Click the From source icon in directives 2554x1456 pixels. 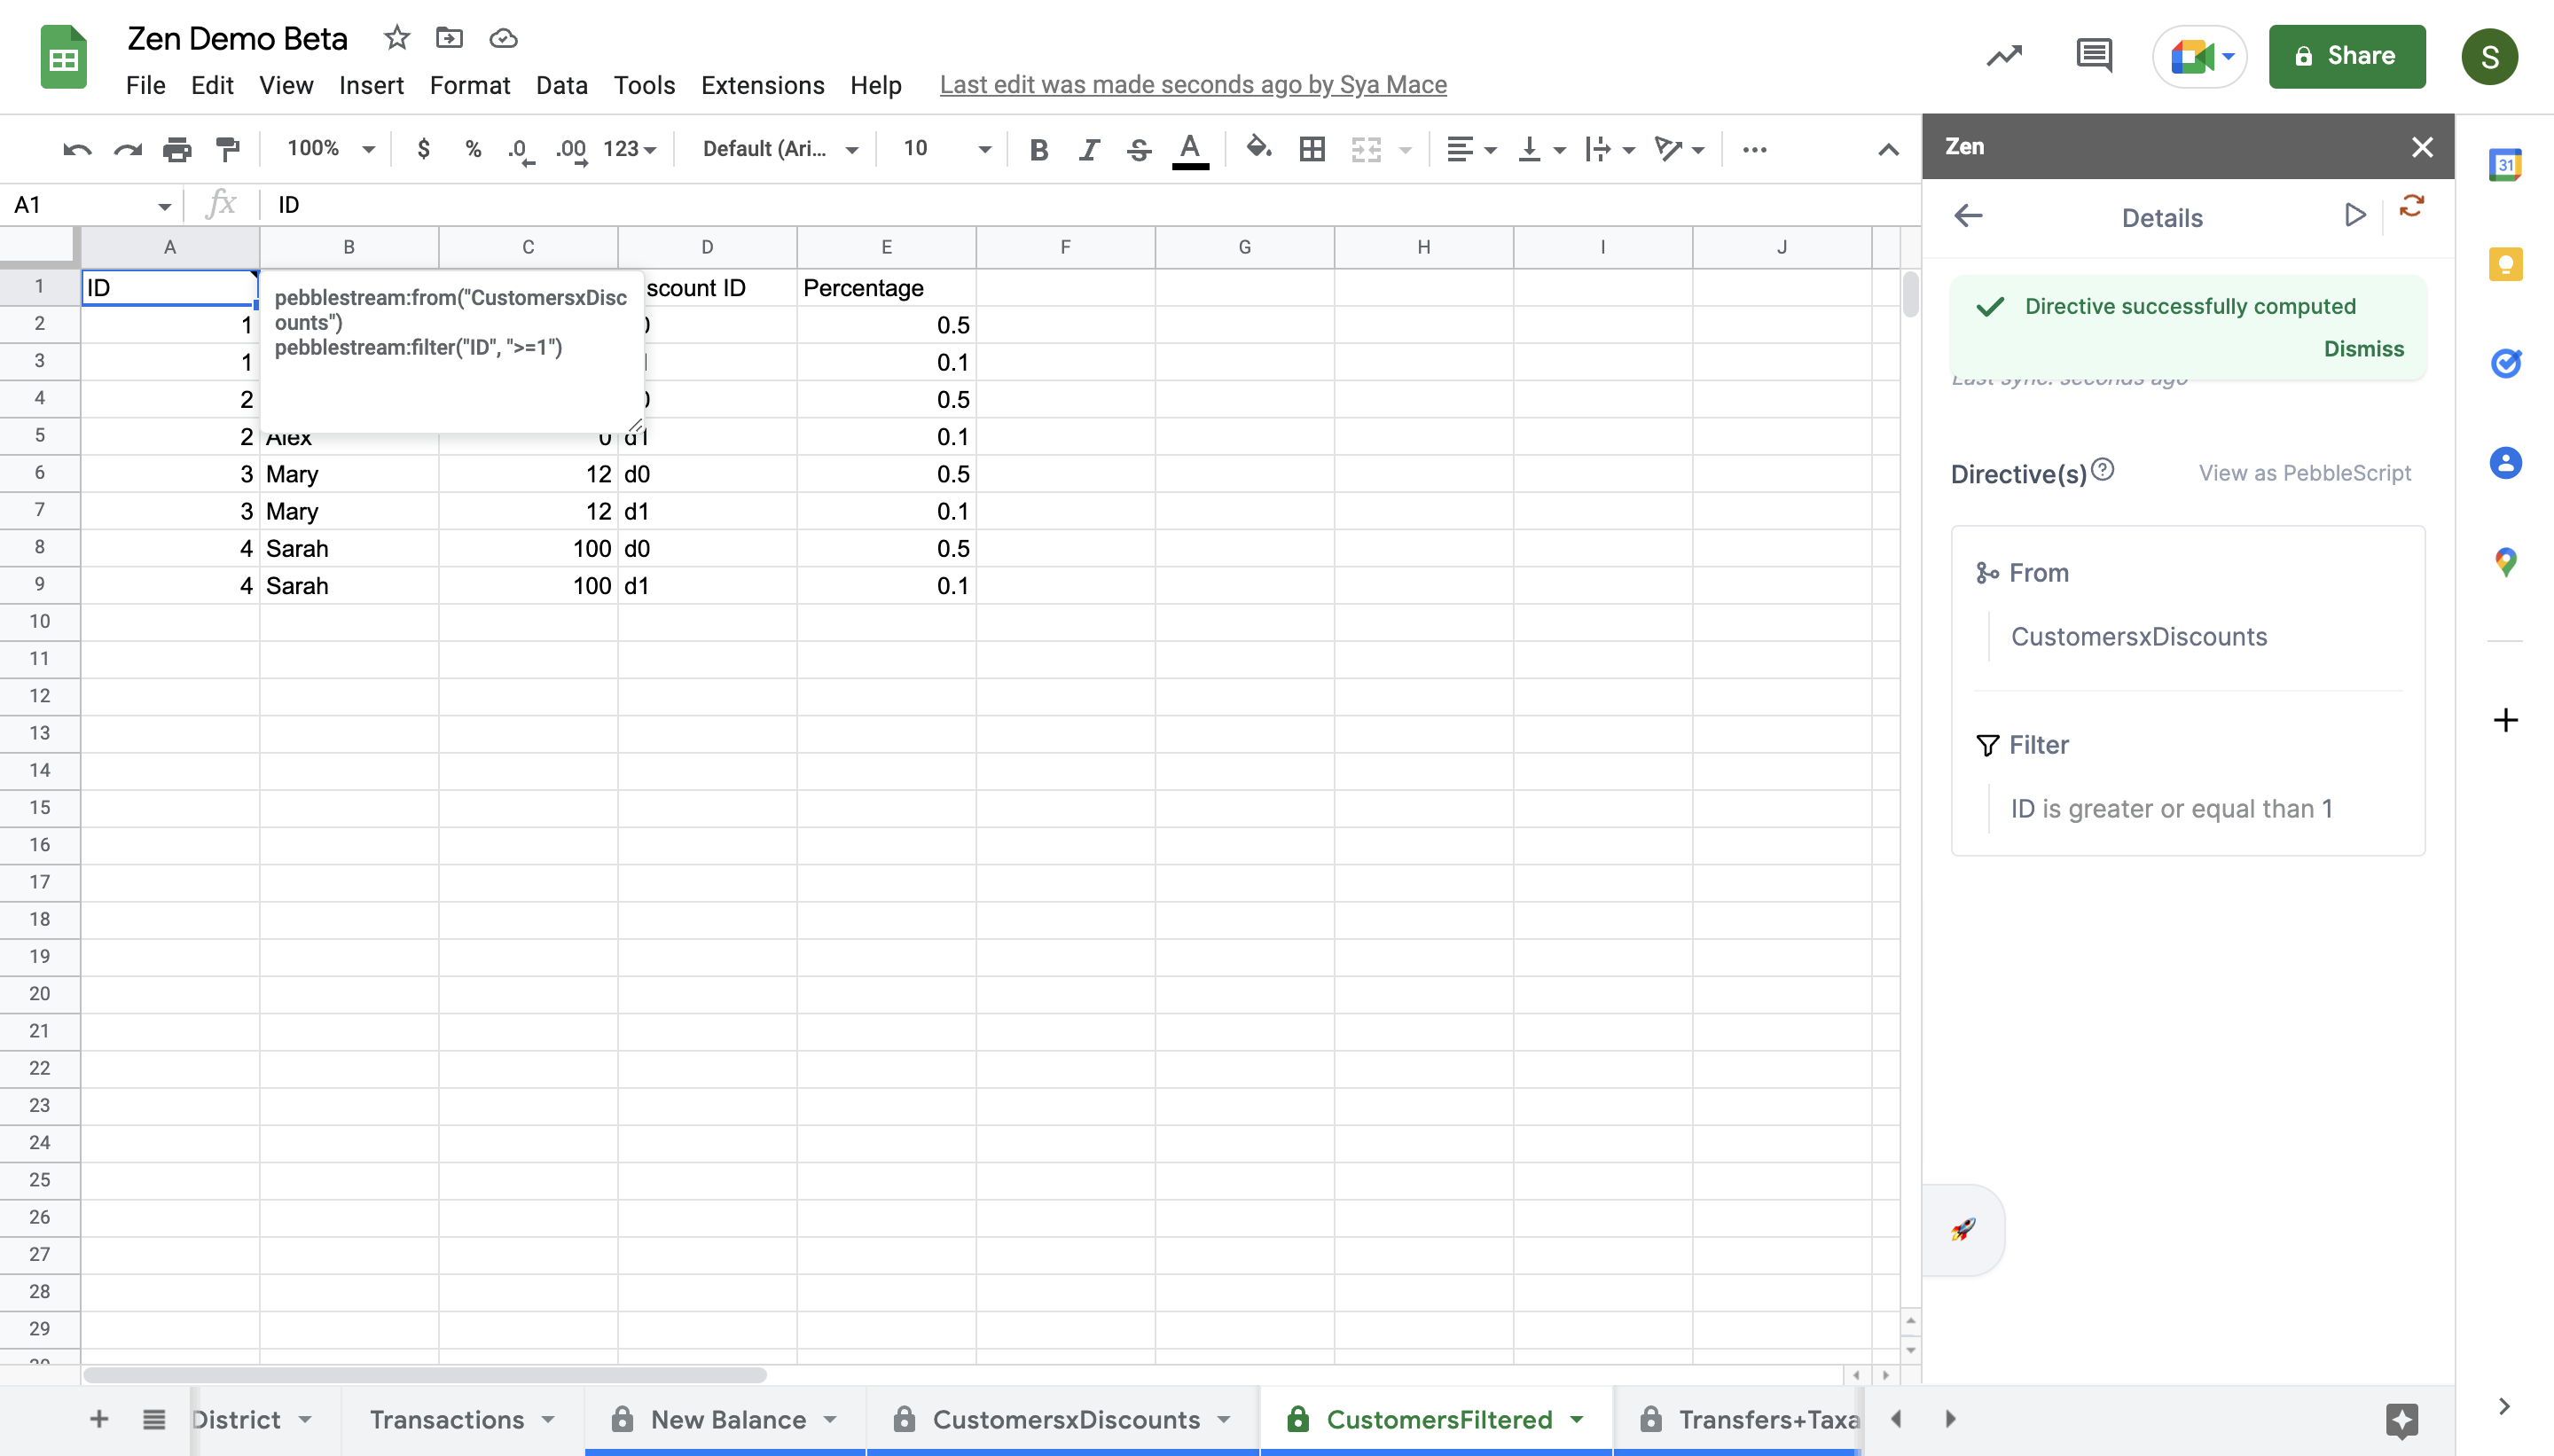[1987, 572]
